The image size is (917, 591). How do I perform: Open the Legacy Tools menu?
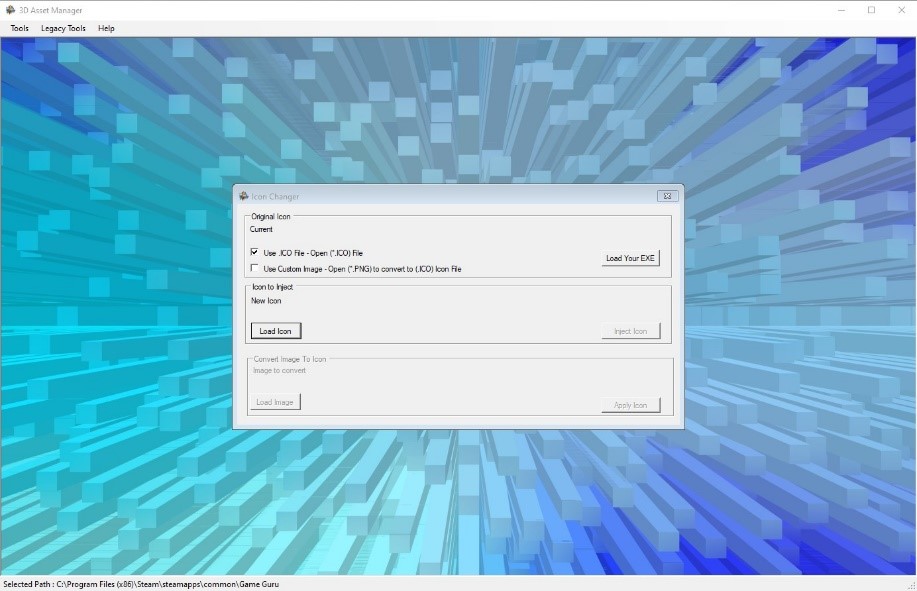point(63,29)
